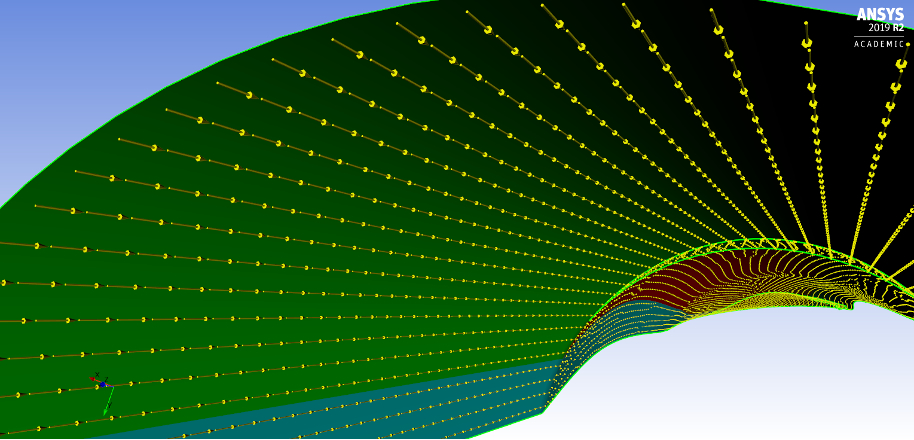The image size is (914, 440).
Task: Select the teal strip along the bottom-left edge
Action: click(x=300, y=415)
